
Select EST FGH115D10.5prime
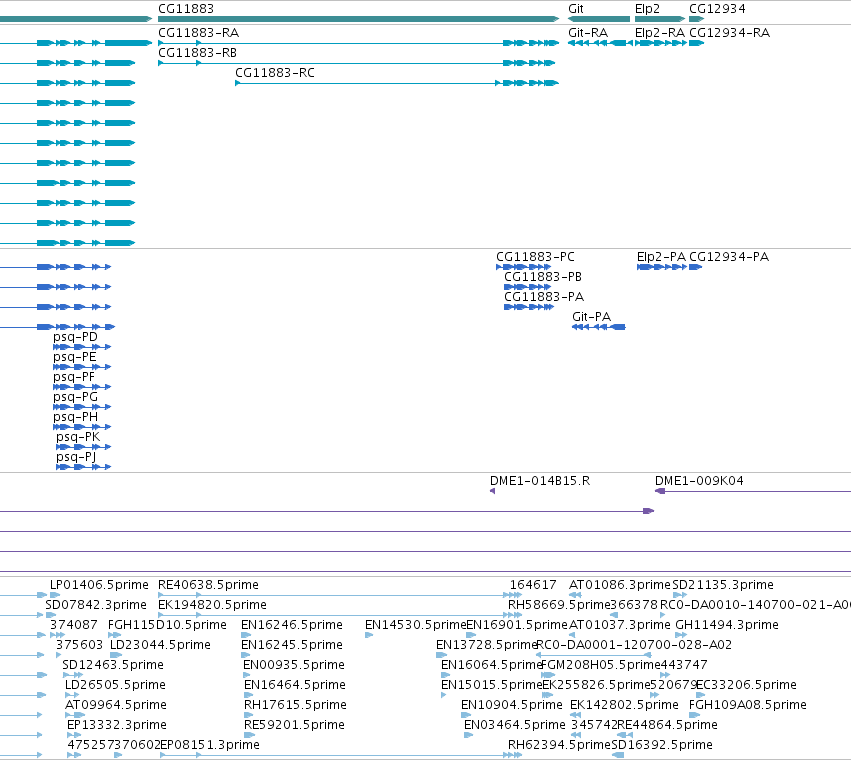(167, 625)
